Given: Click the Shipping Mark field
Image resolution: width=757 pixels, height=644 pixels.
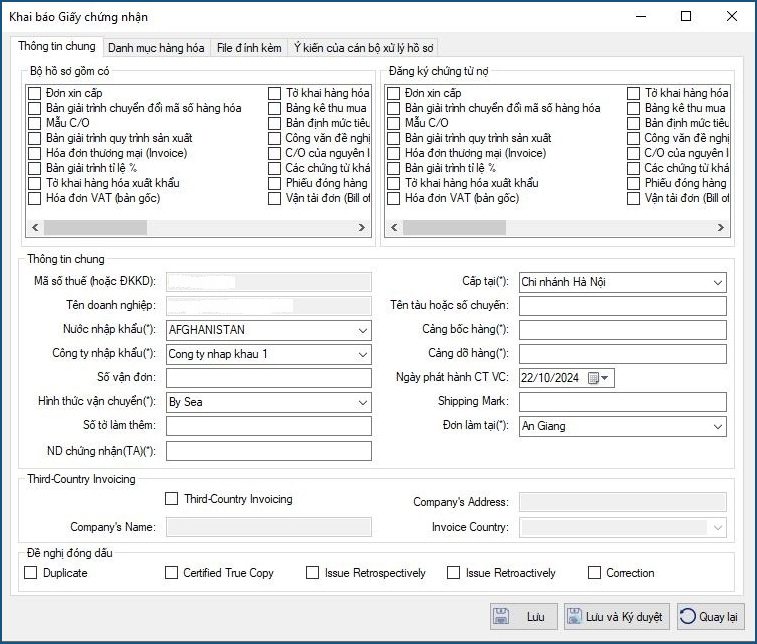Looking at the screenshot, I should [623, 402].
